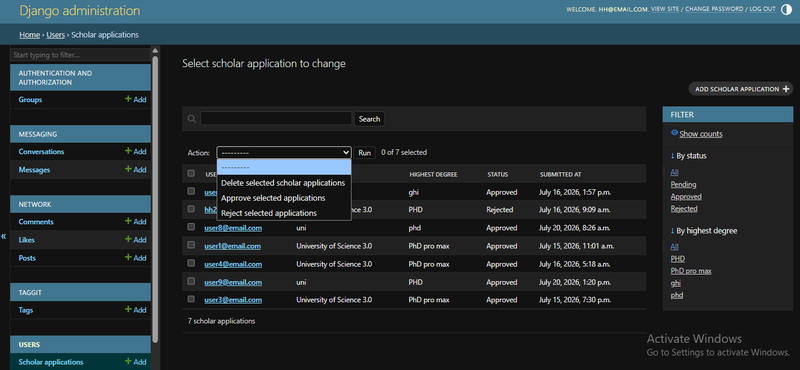
Task: Open user8@email.com application
Action: [x=233, y=228]
